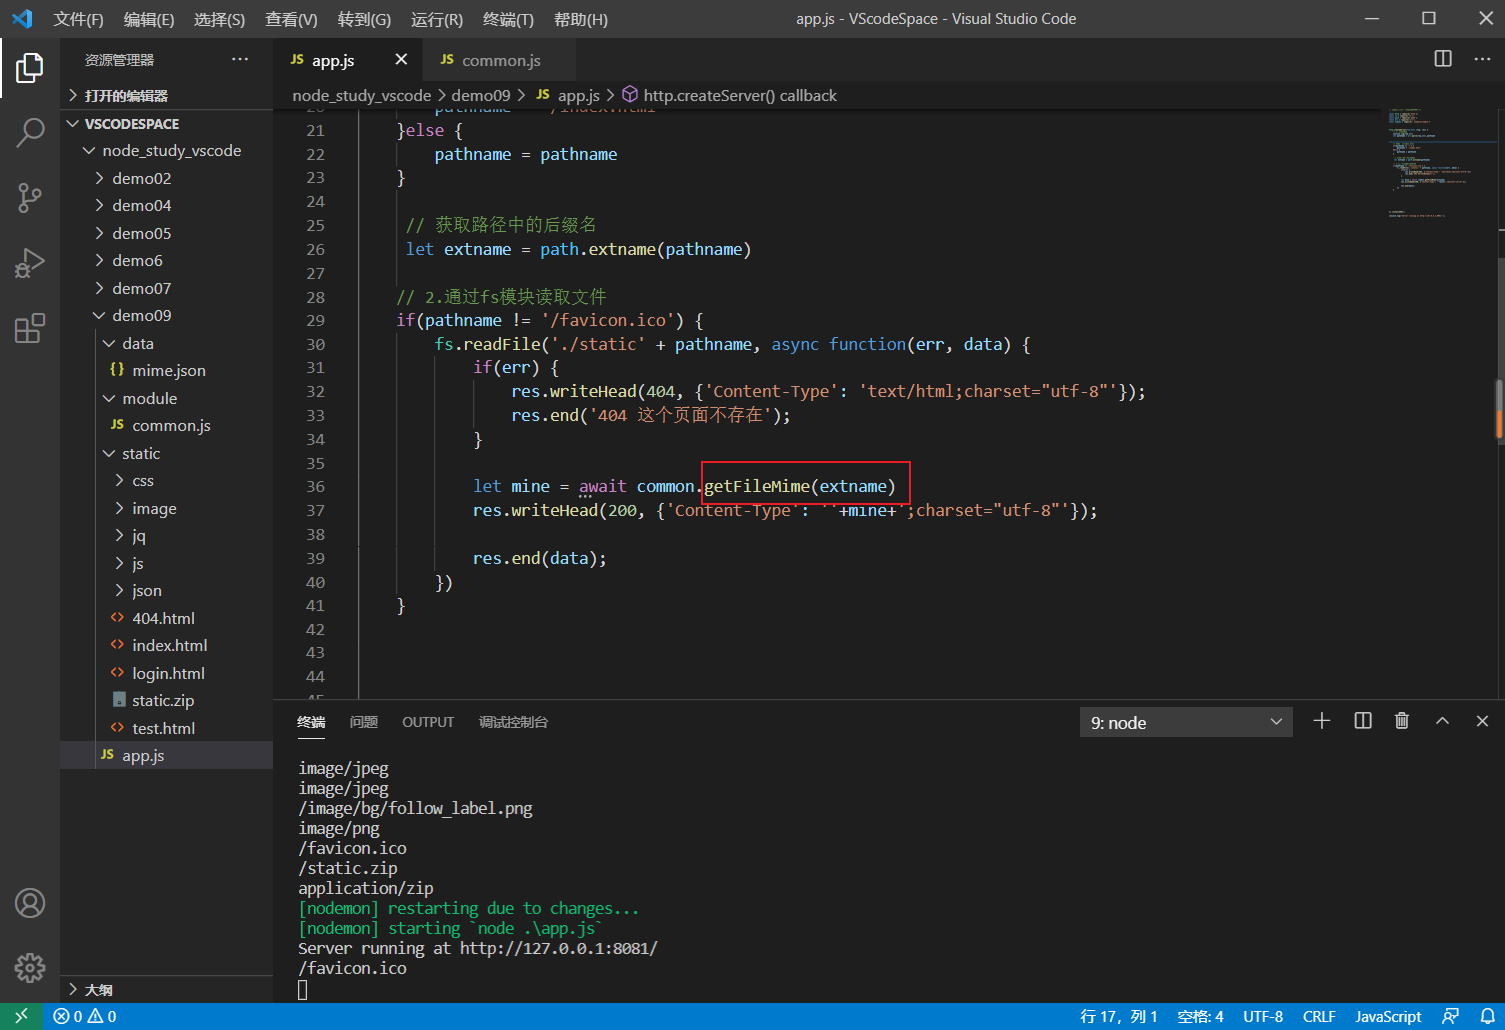This screenshot has height=1030, width=1505.
Task: Kill the terminal with trash icon
Action: pyautogui.click(x=1402, y=721)
